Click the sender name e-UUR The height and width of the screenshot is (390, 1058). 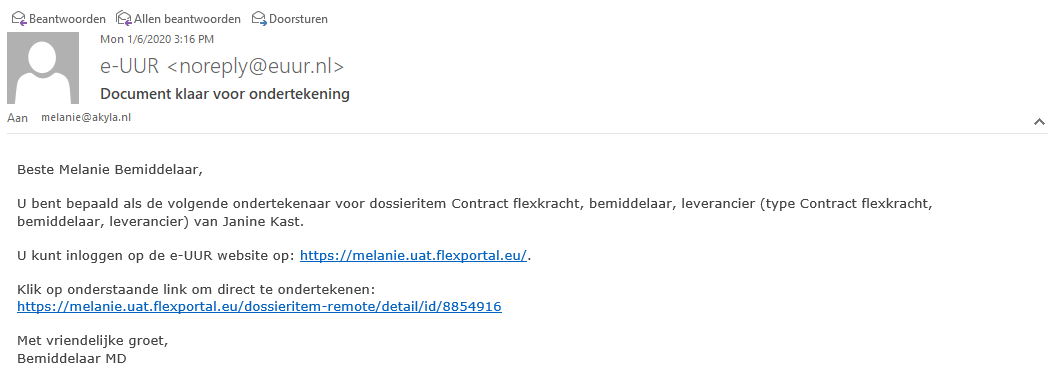point(130,66)
